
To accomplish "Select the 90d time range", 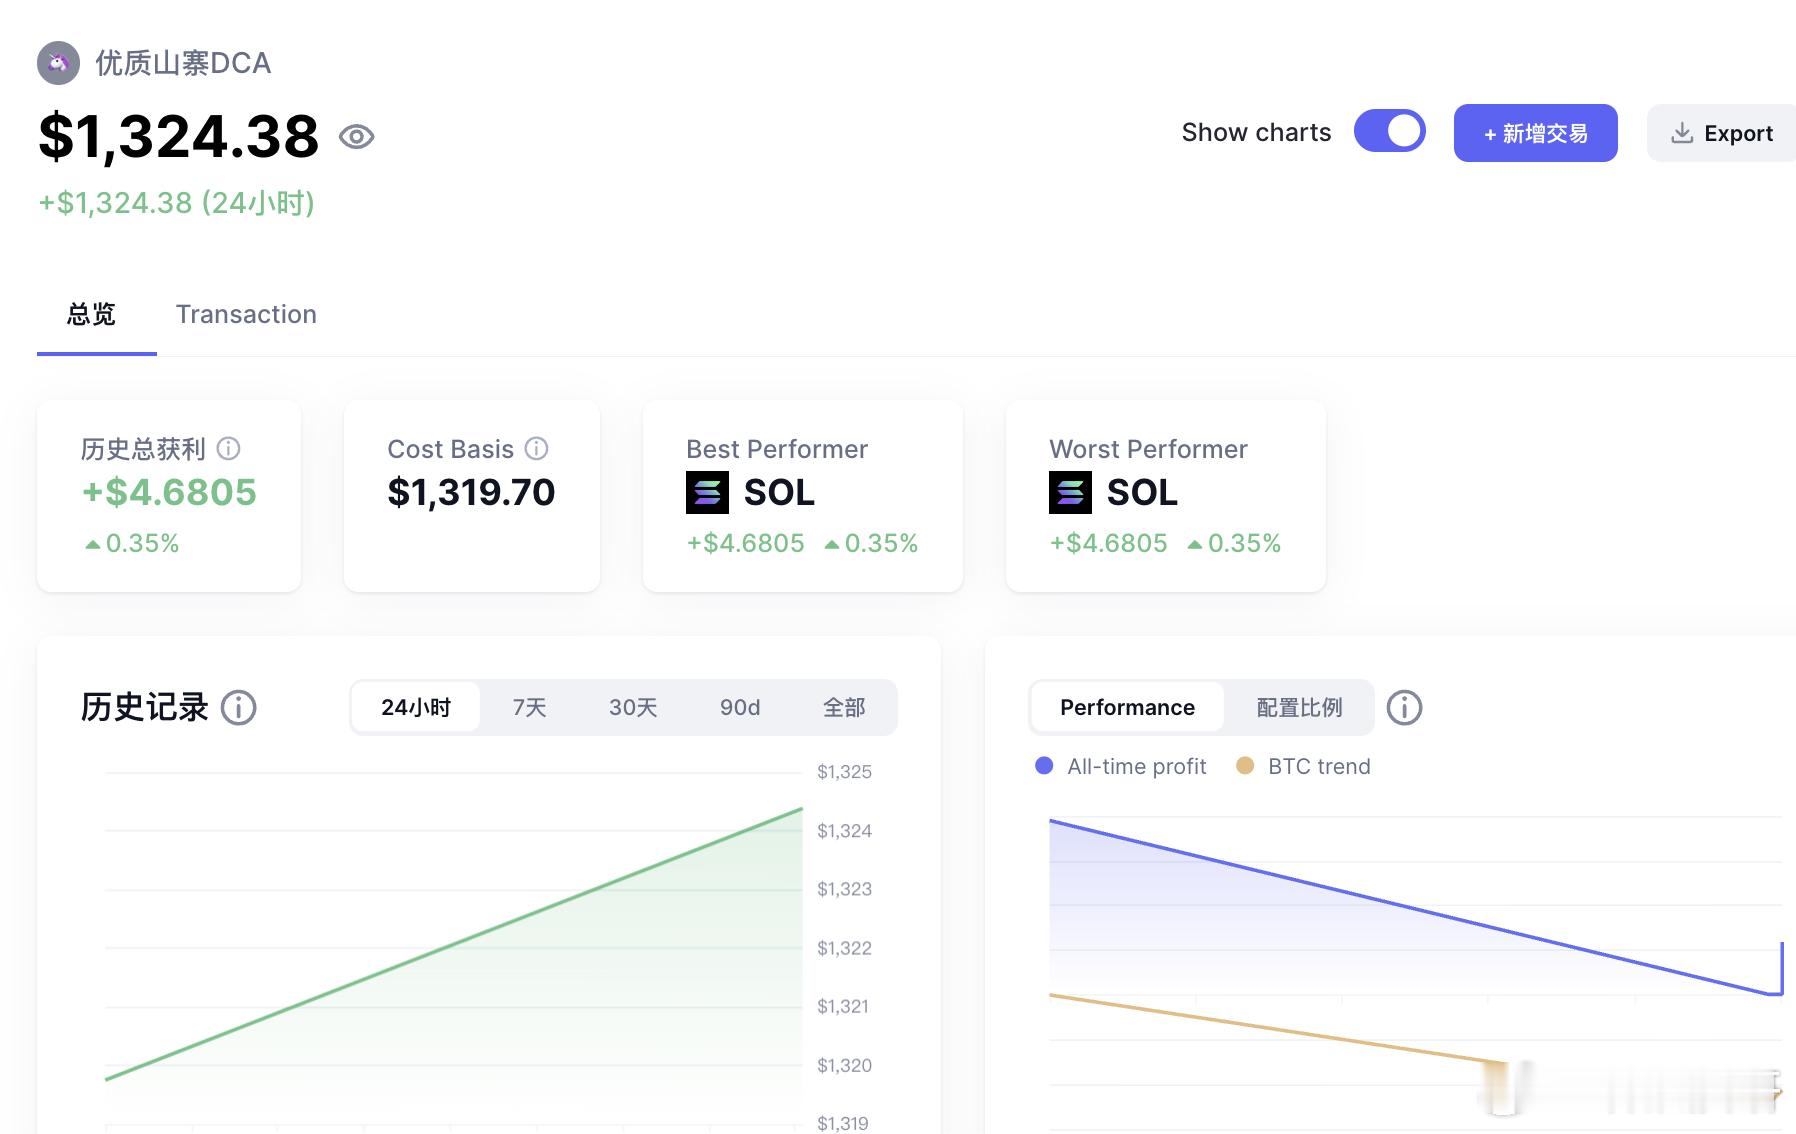I will pyautogui.click(x=740, y=708).
